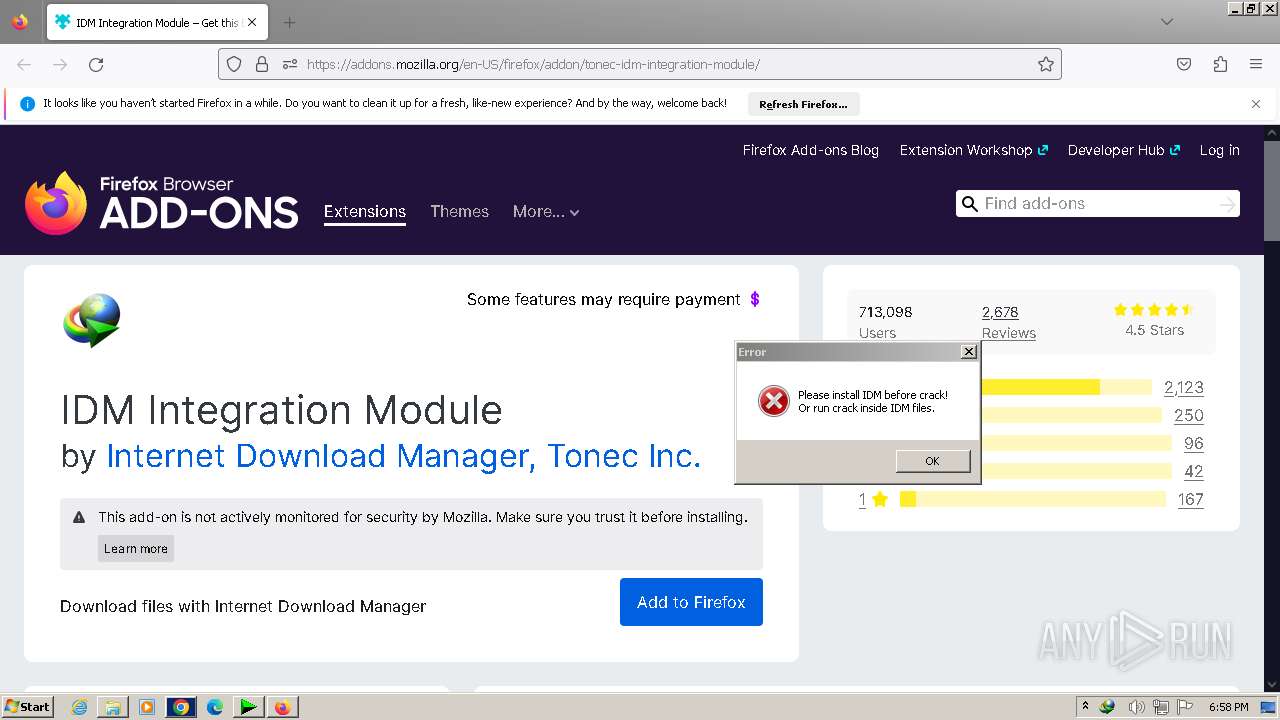
Task: Close the Error dialog with X
Action: click(968, 352)
